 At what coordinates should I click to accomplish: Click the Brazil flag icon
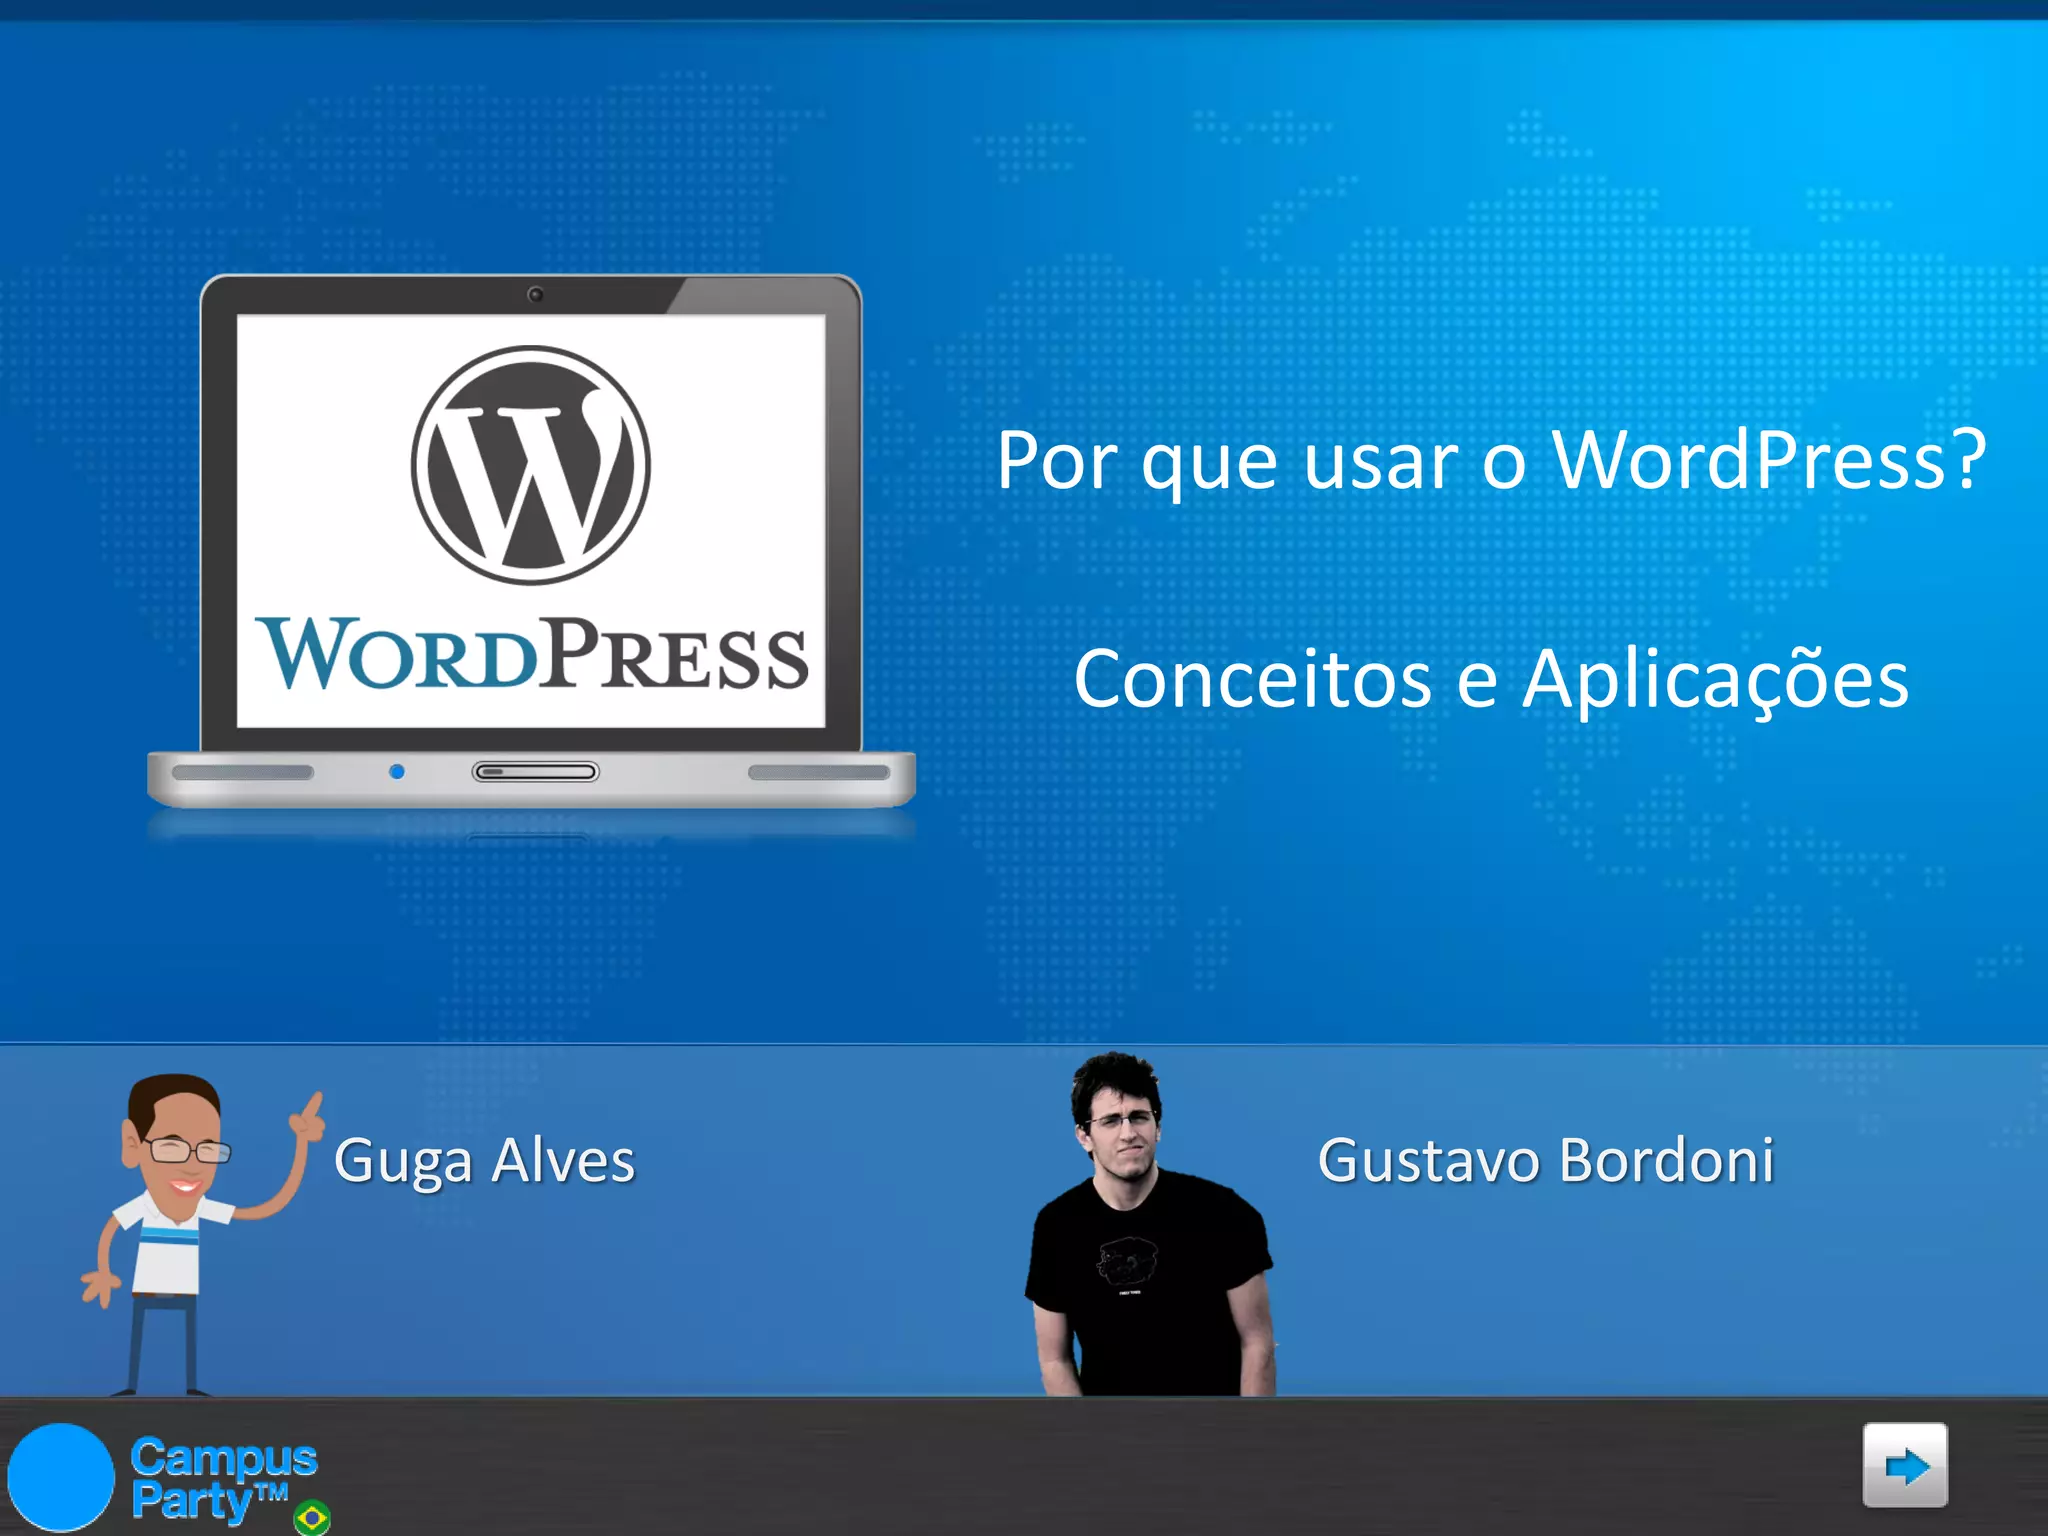coord(312,1518)
